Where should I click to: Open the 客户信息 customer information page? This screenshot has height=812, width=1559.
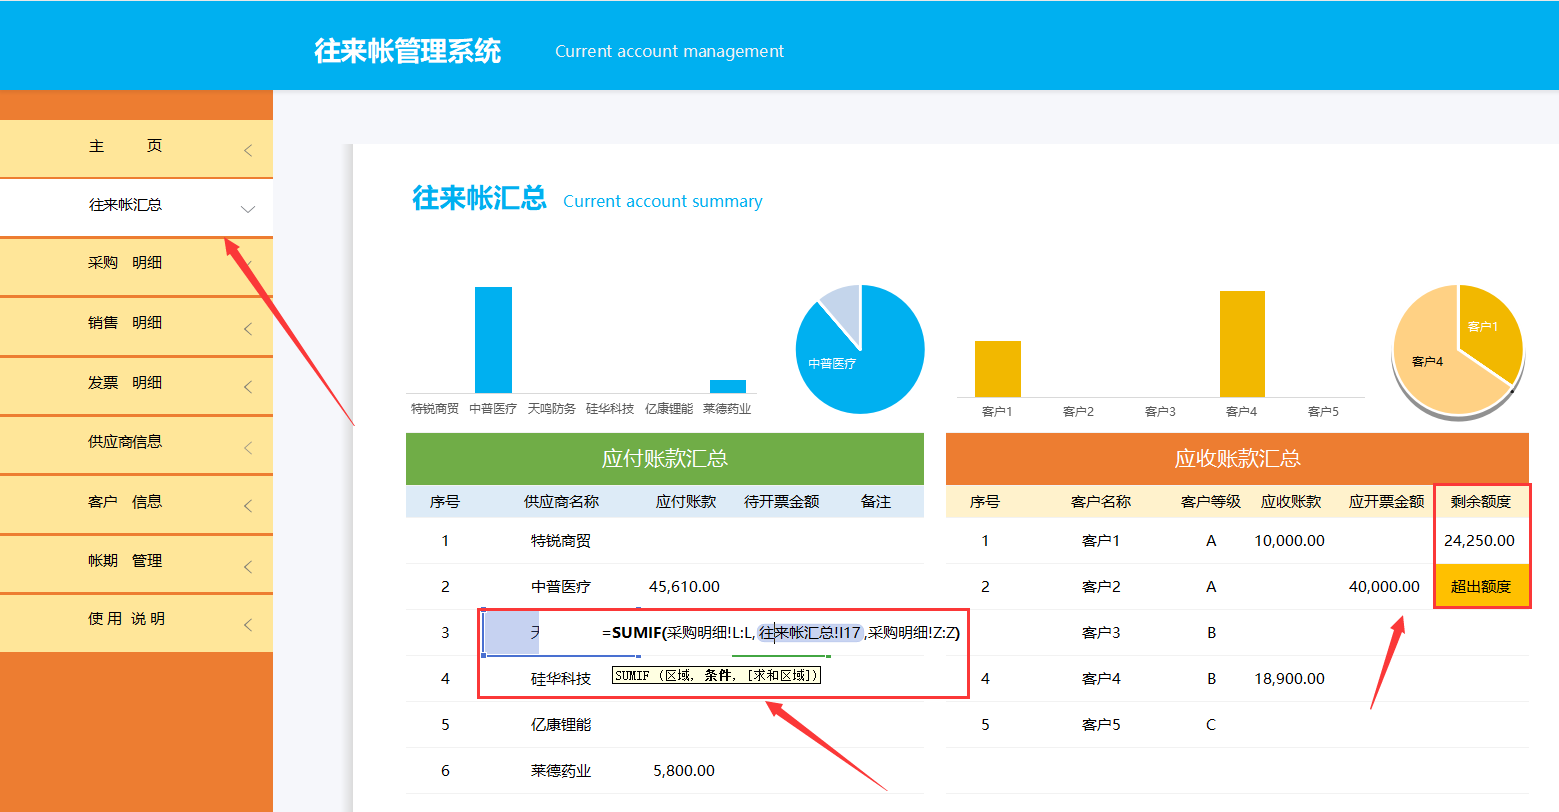[x=136, y=504]
